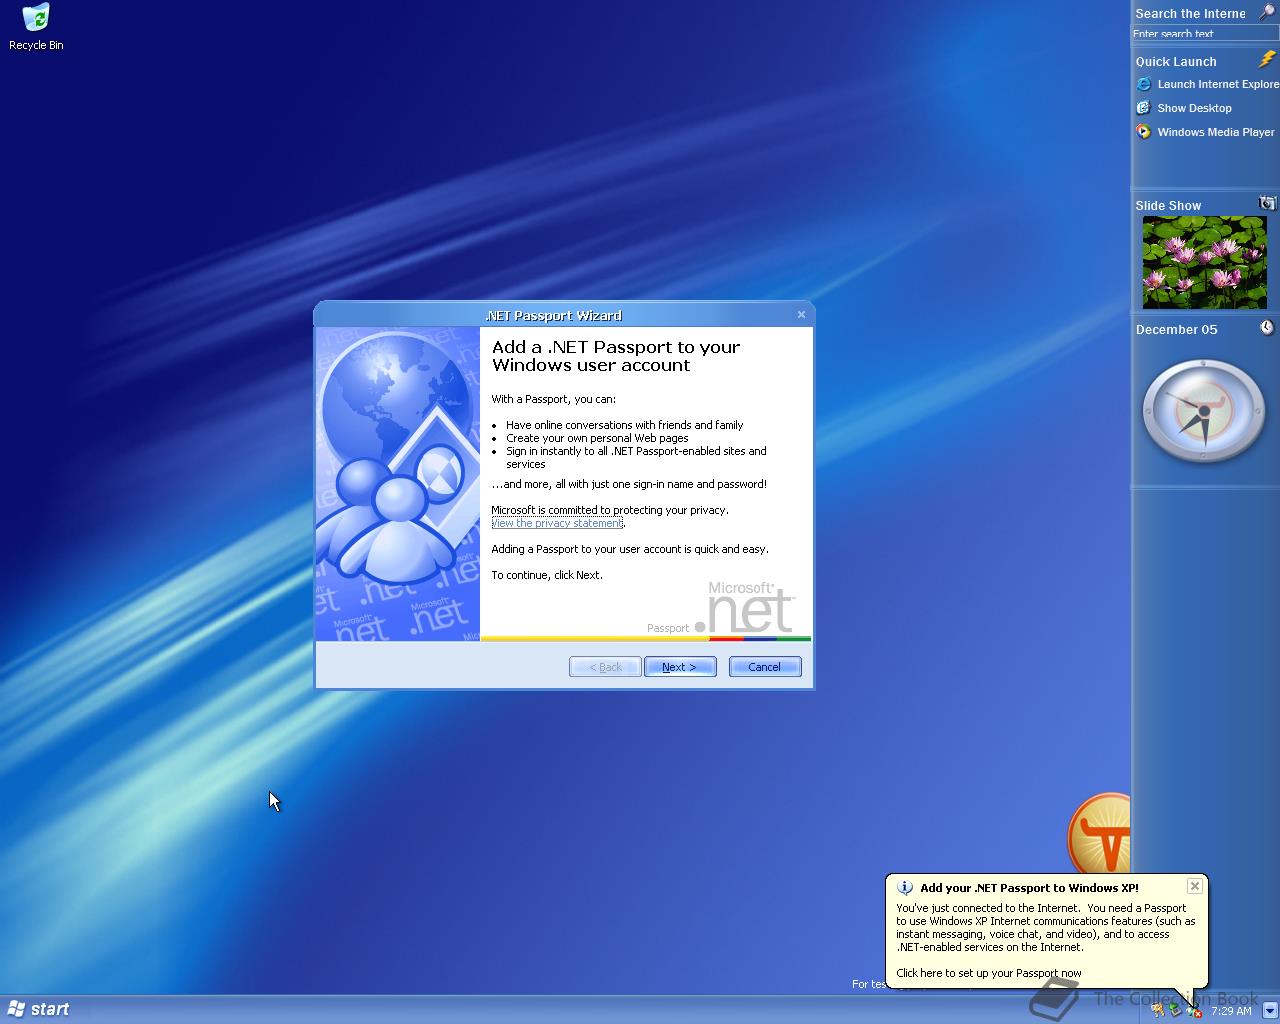Click Next in the .NET Passport Wizard
The image size is (1280, 1024).
pos(680,667)
